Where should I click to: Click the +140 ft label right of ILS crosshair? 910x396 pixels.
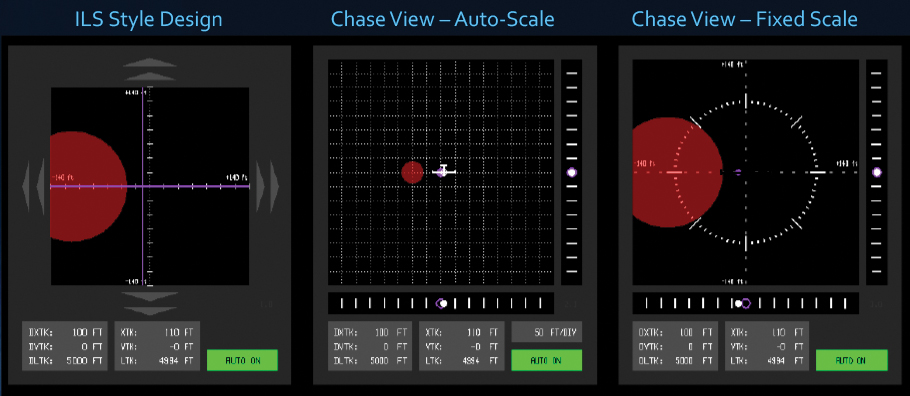click(236, 177)
